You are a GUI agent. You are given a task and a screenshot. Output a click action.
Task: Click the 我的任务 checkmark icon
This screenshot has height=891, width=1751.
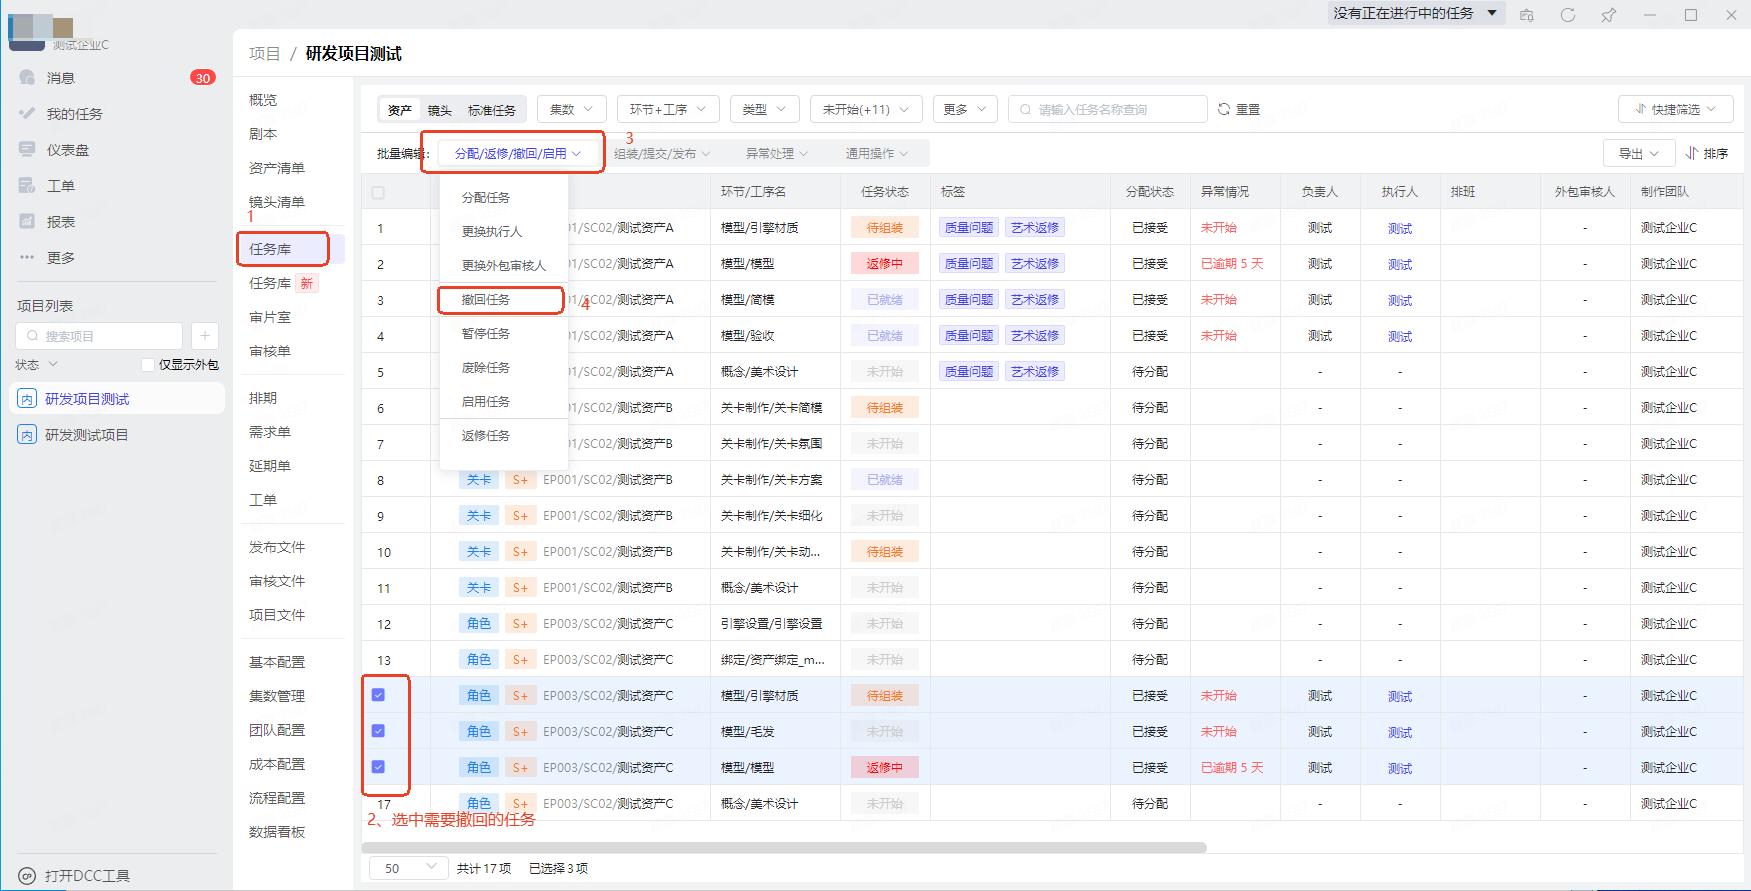pos(27,114)
